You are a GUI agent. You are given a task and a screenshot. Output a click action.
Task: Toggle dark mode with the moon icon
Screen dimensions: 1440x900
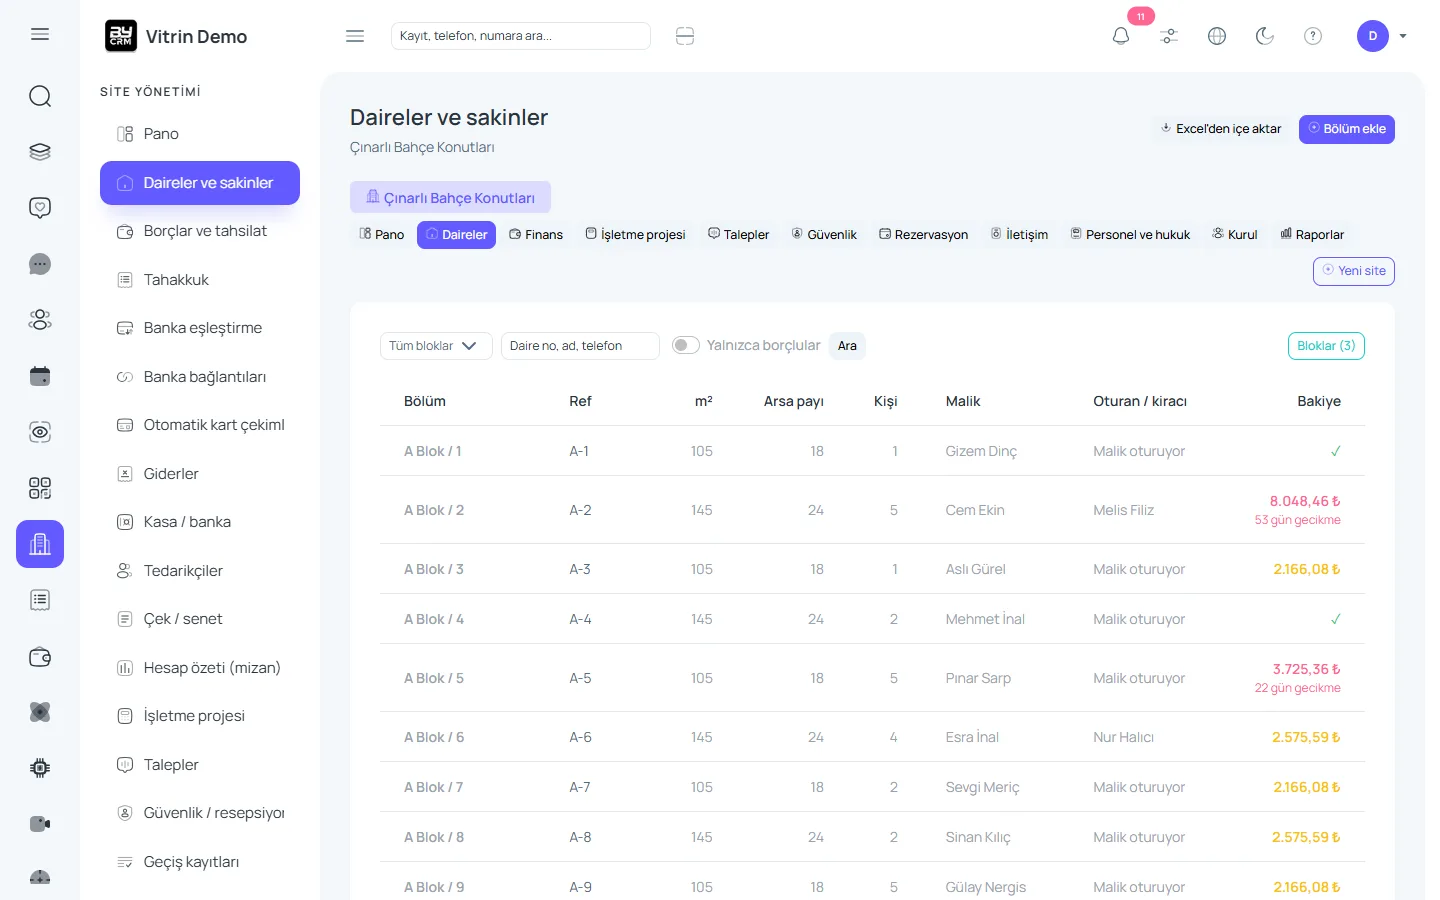1265,36
